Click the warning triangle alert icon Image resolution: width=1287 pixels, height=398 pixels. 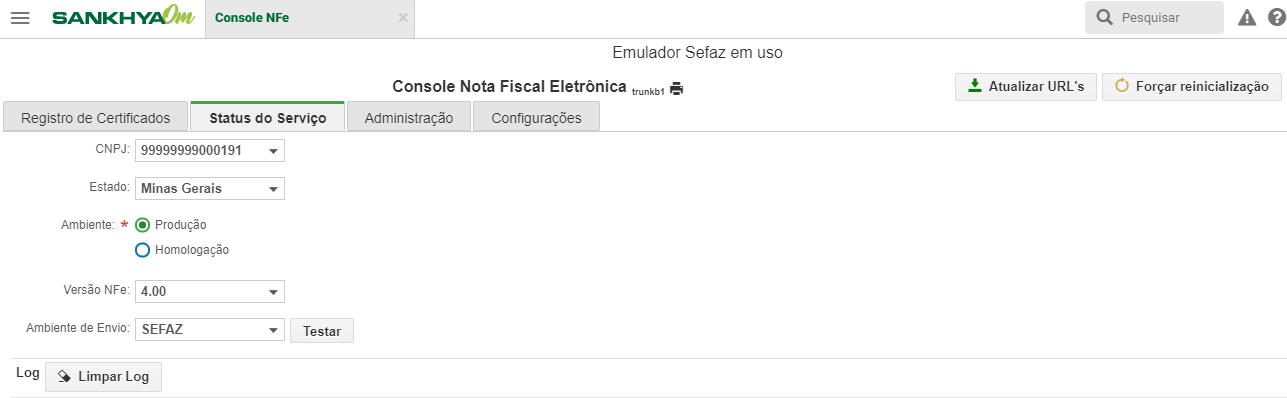pyautogui.click(x=1247, y=18)
